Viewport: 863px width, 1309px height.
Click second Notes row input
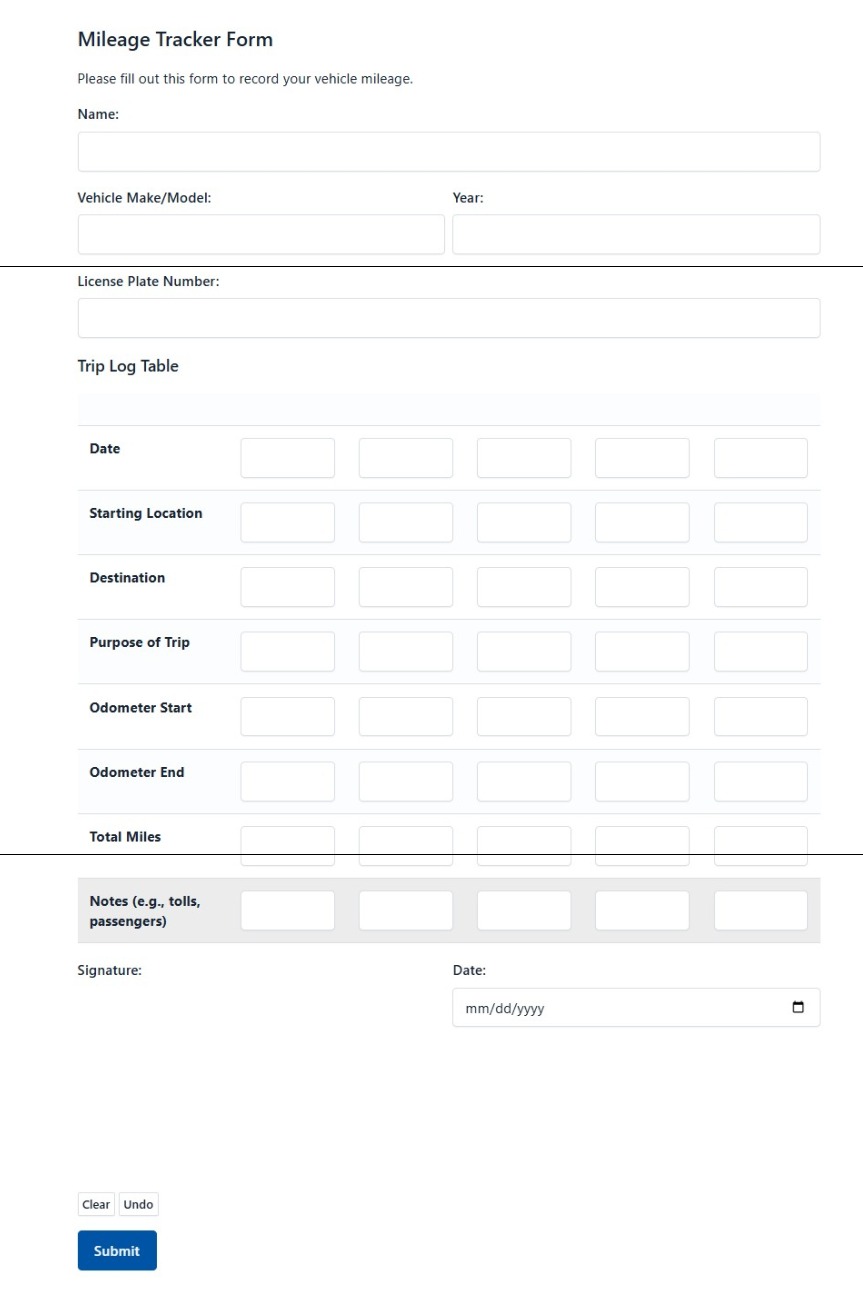click(406, 911)
